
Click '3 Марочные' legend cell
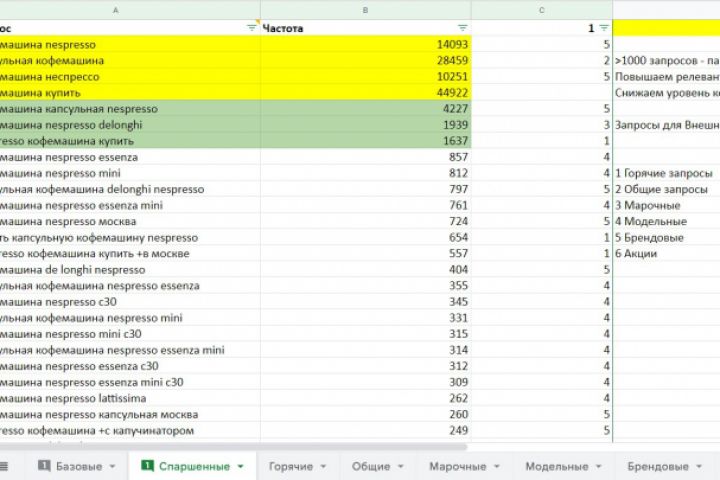[x=666, y=205]
